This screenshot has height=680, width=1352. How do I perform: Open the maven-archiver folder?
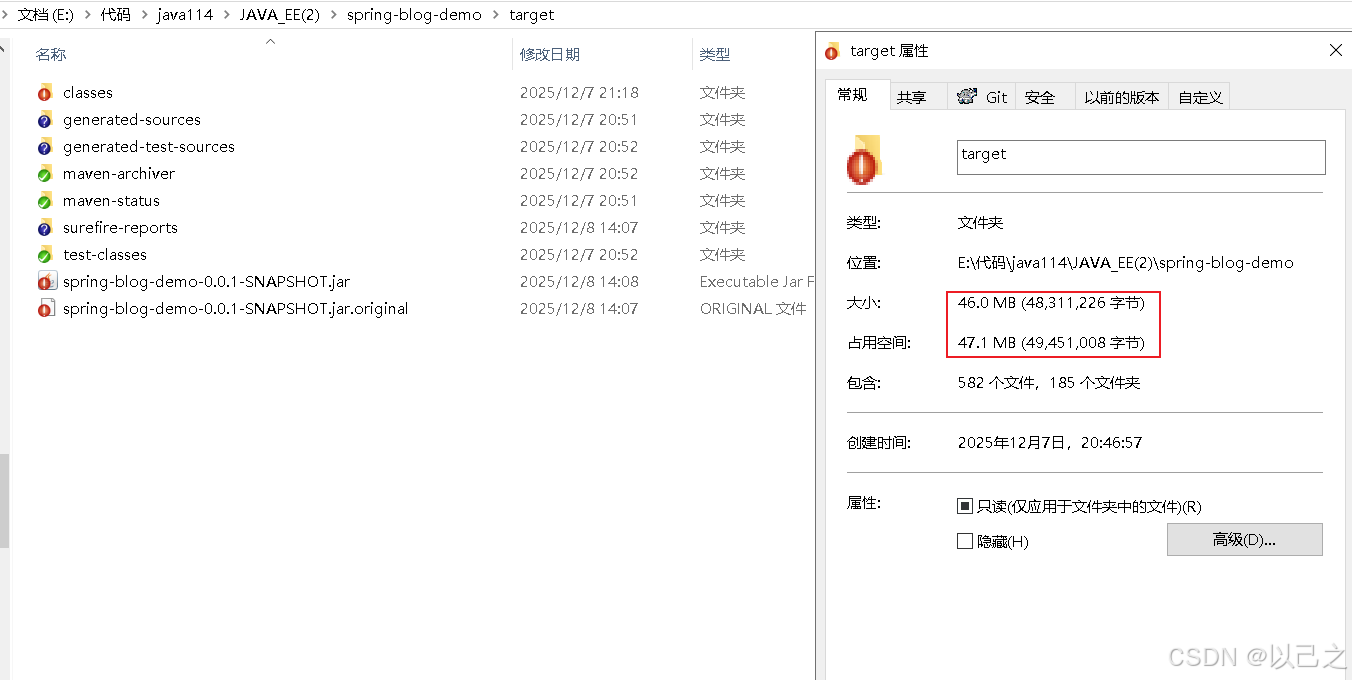[x=119, y=173]
